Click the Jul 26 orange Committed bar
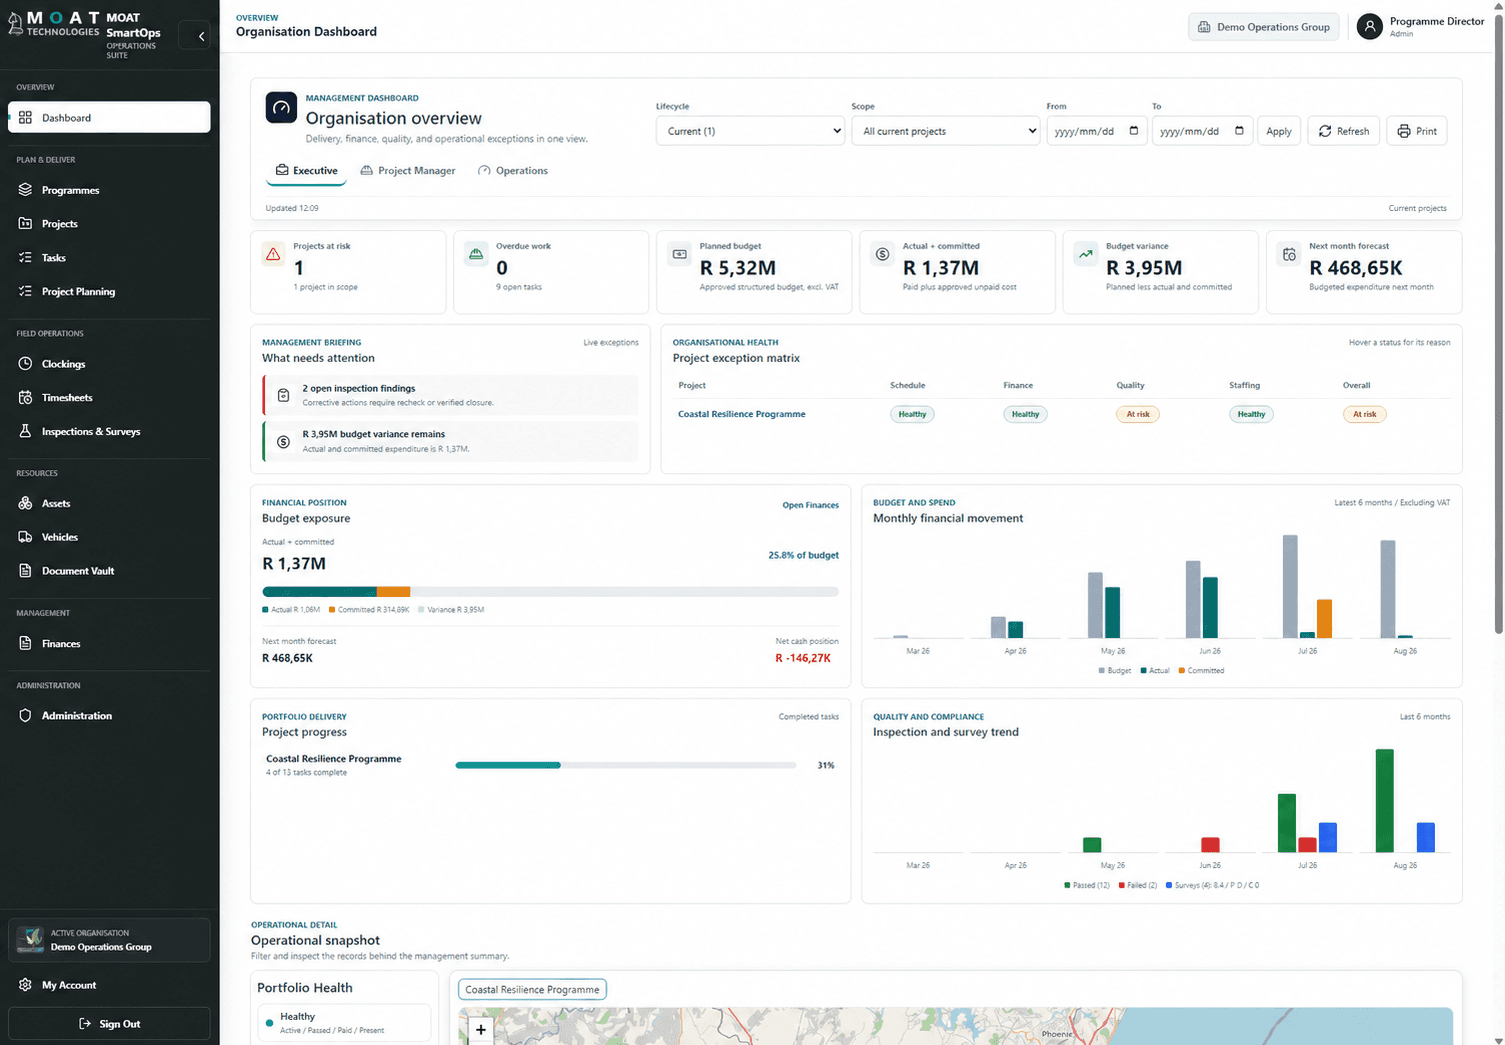This screenshot has height=1045, width=1505. point(1324,618)
